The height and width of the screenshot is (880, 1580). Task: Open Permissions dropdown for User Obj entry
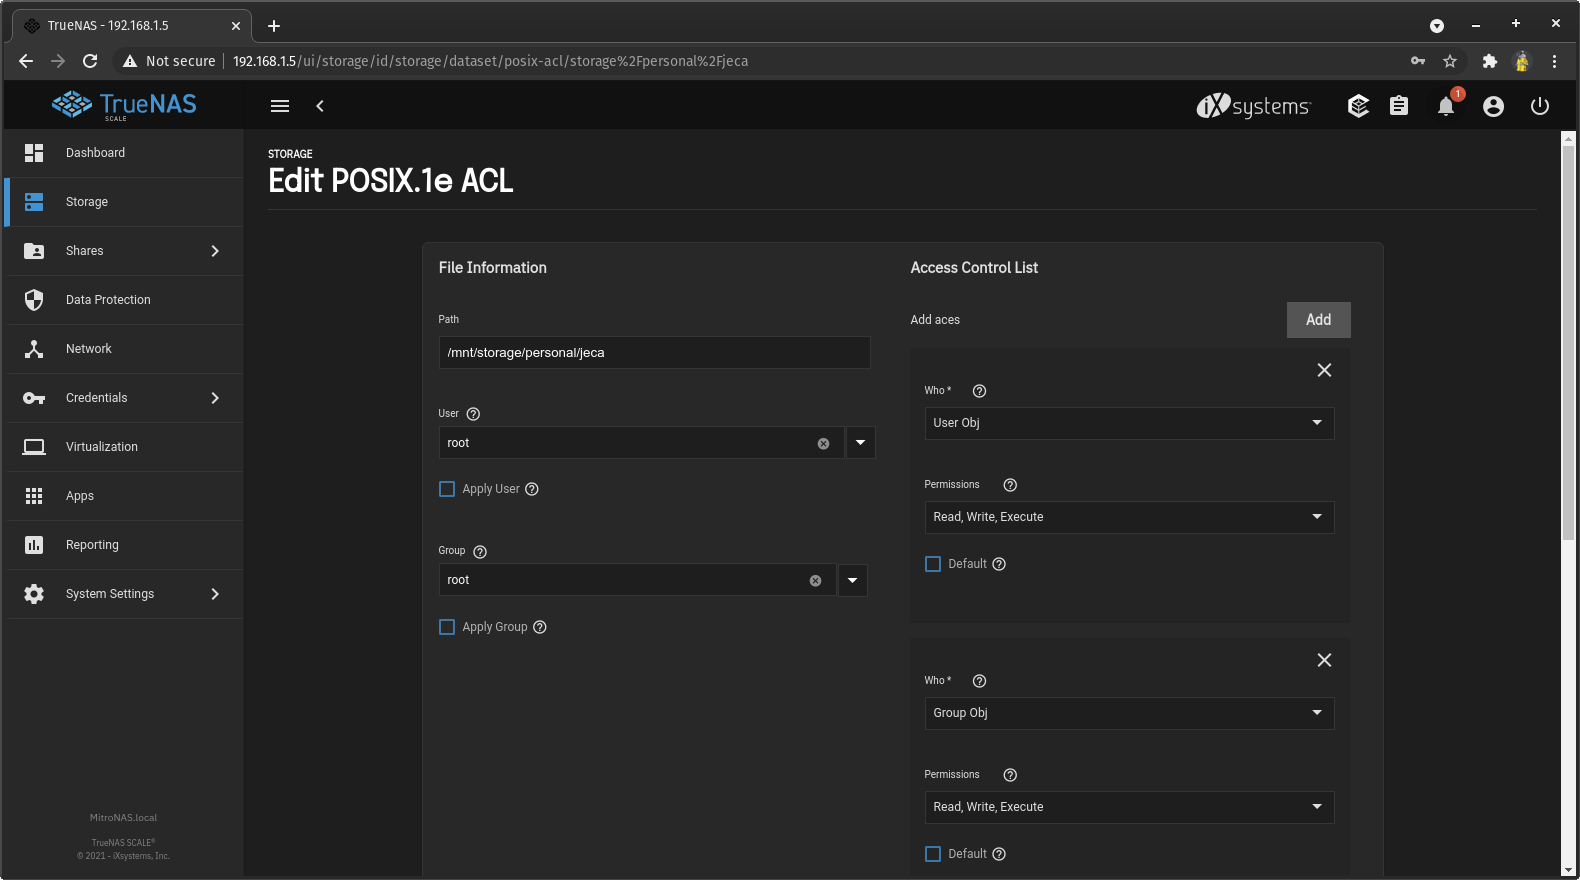pos(1129,517)
